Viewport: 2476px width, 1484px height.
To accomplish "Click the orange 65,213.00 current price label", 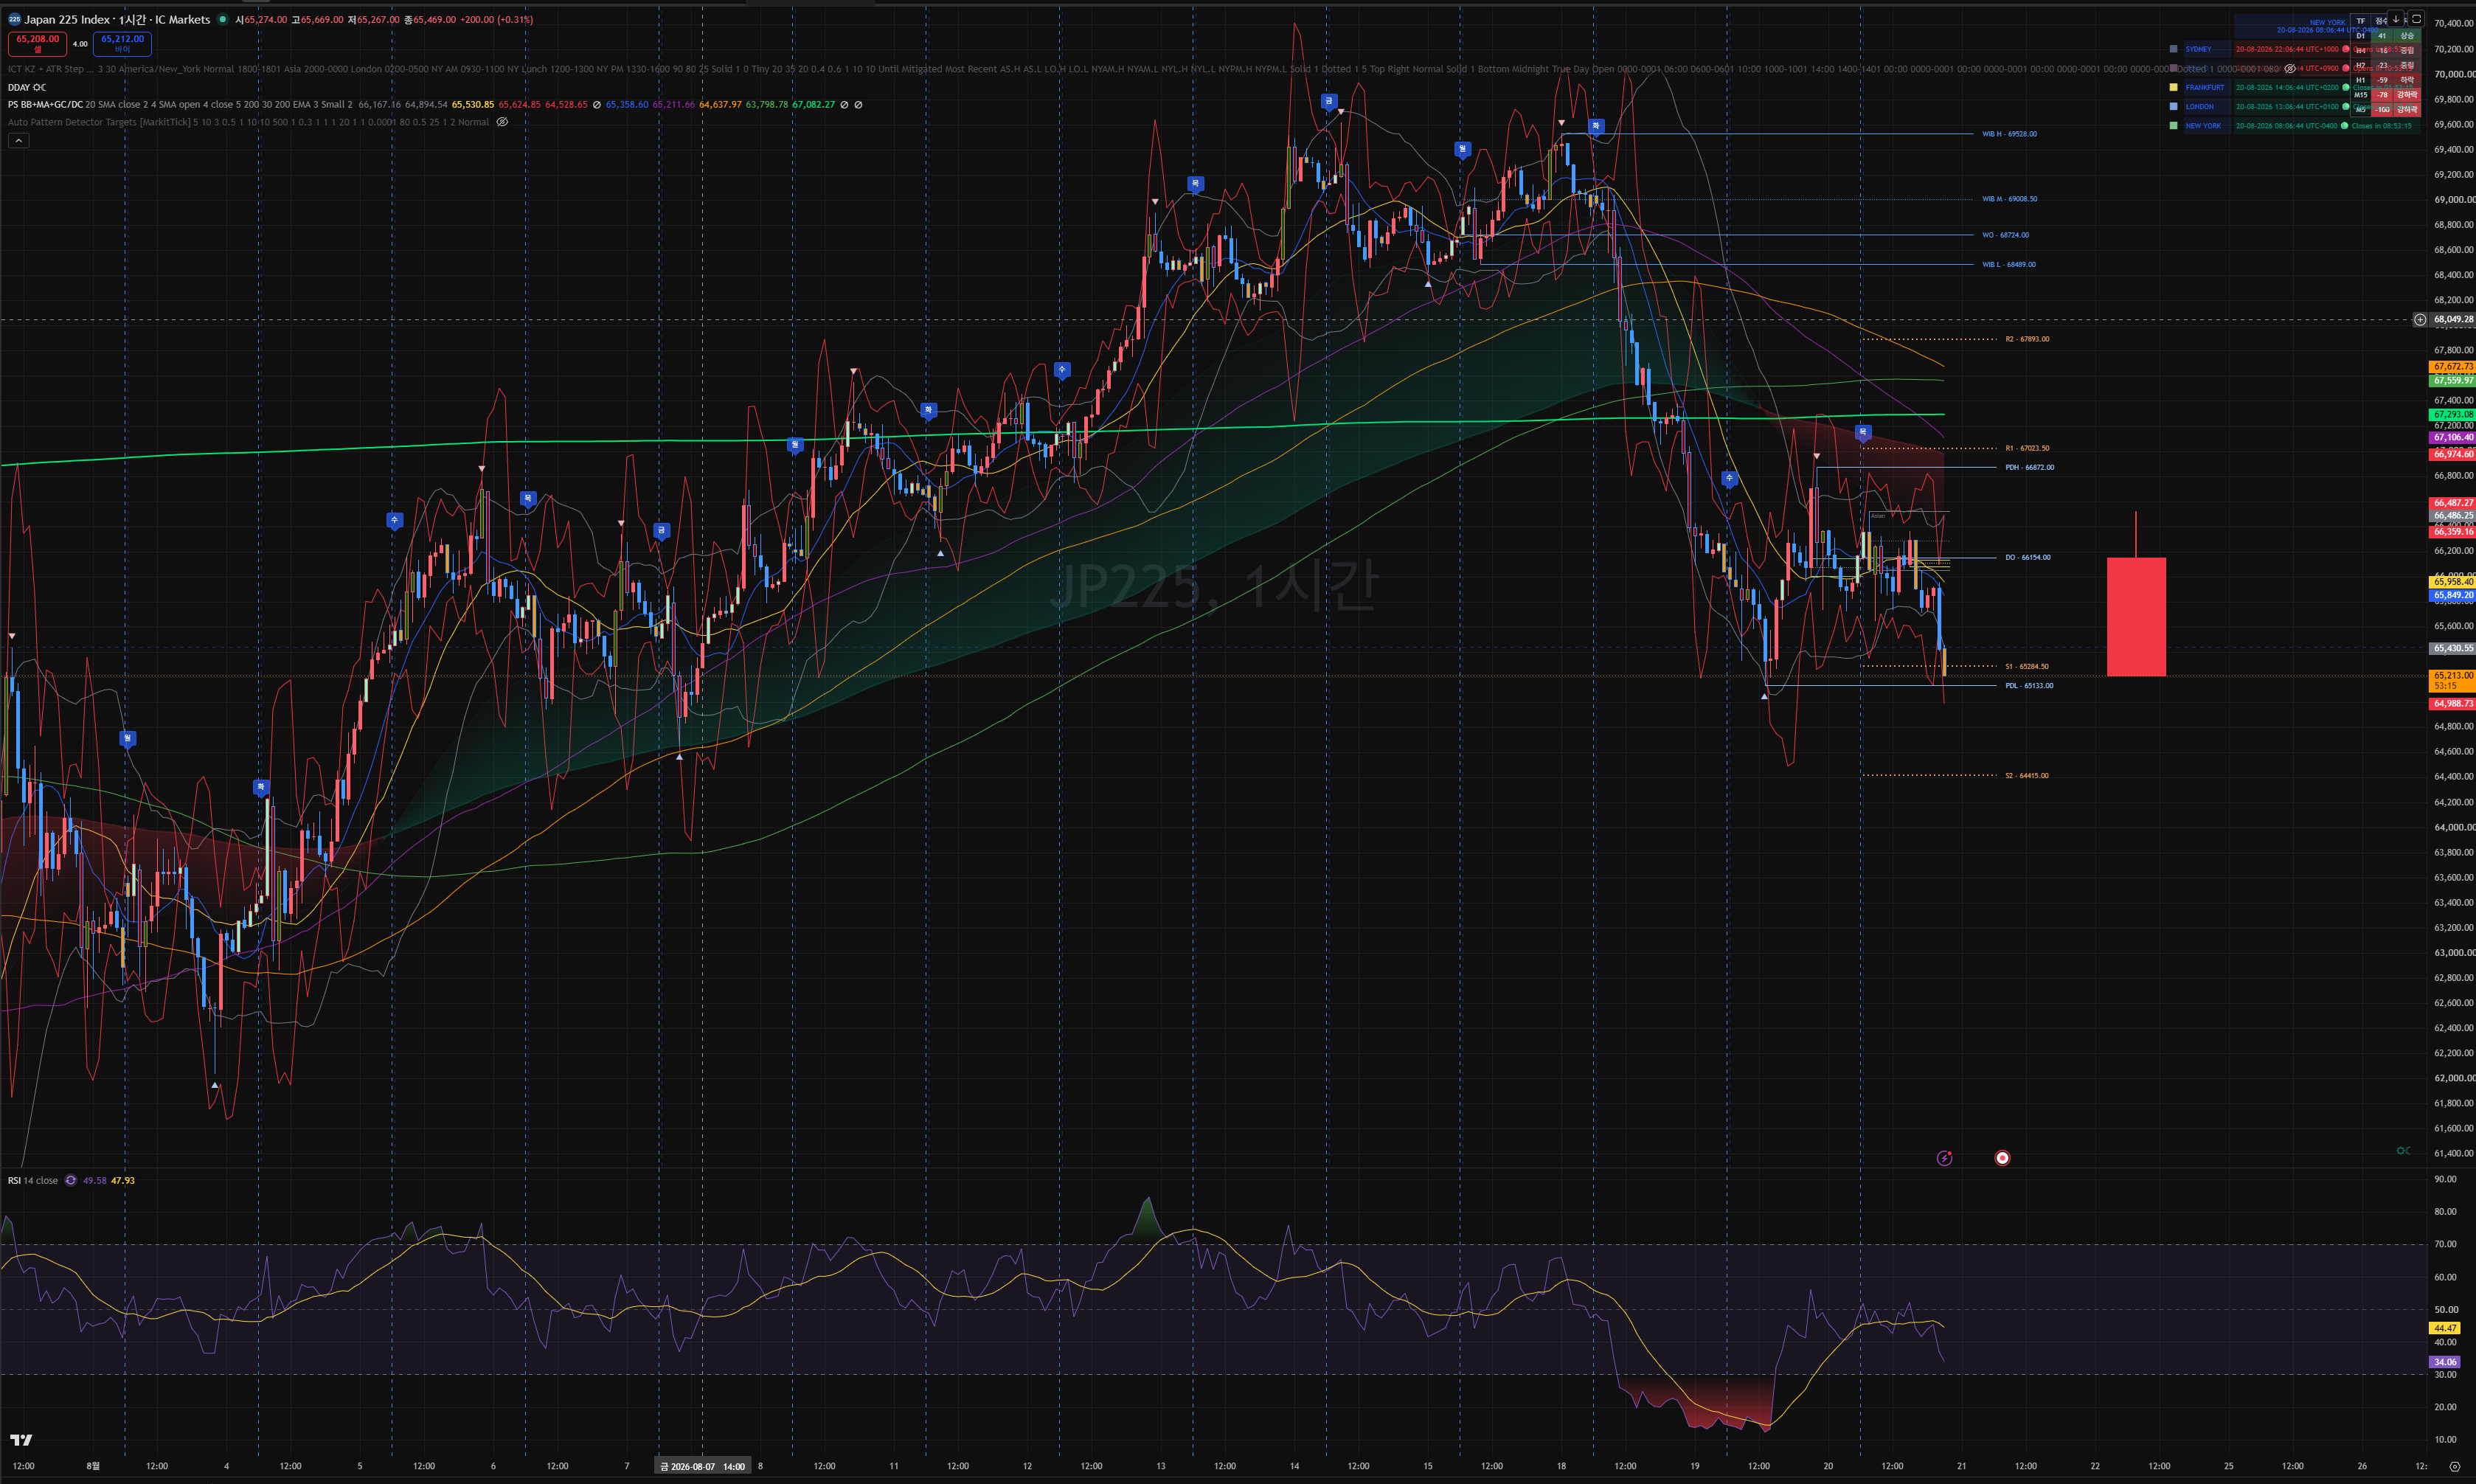I will point(2452,680).
